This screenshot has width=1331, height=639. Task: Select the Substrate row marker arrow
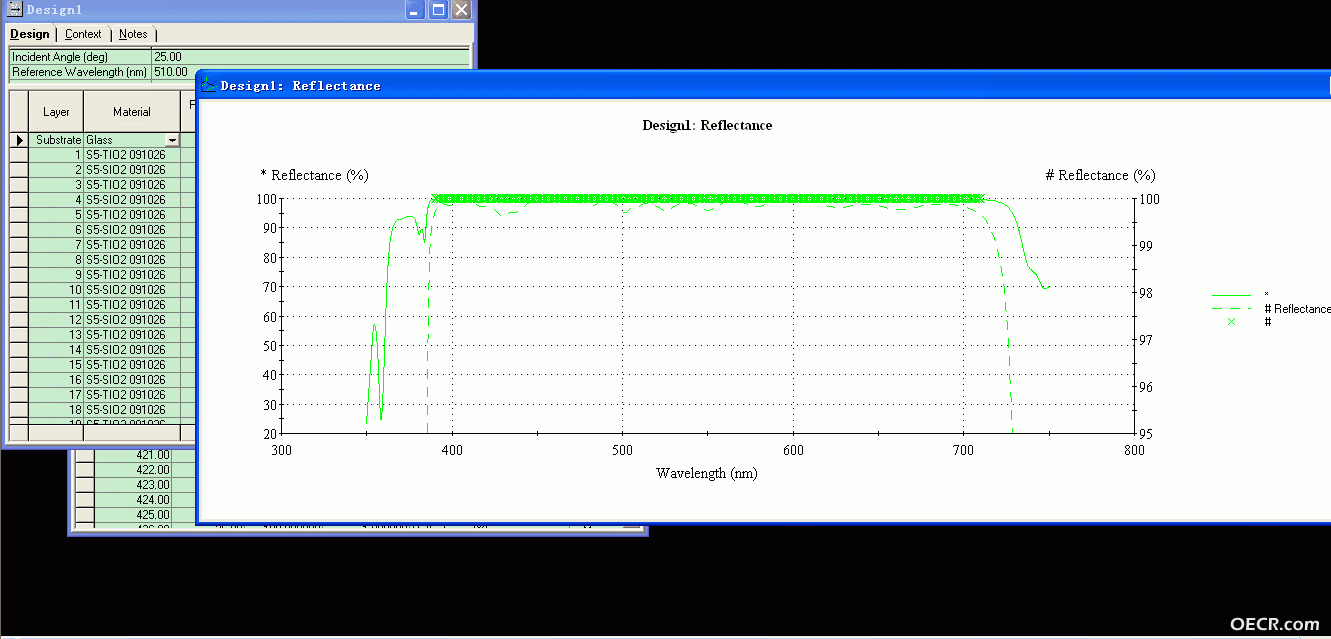pos(19,140)
